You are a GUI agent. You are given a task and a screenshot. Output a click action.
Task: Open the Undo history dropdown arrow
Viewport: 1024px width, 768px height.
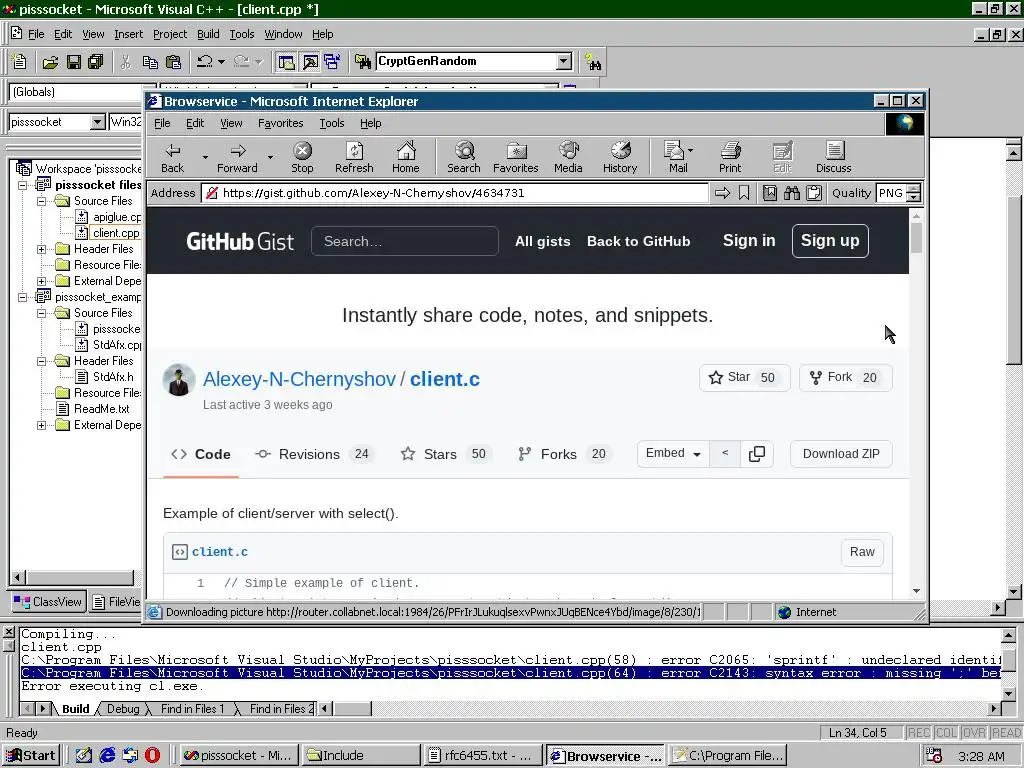(x=221, y=62)
